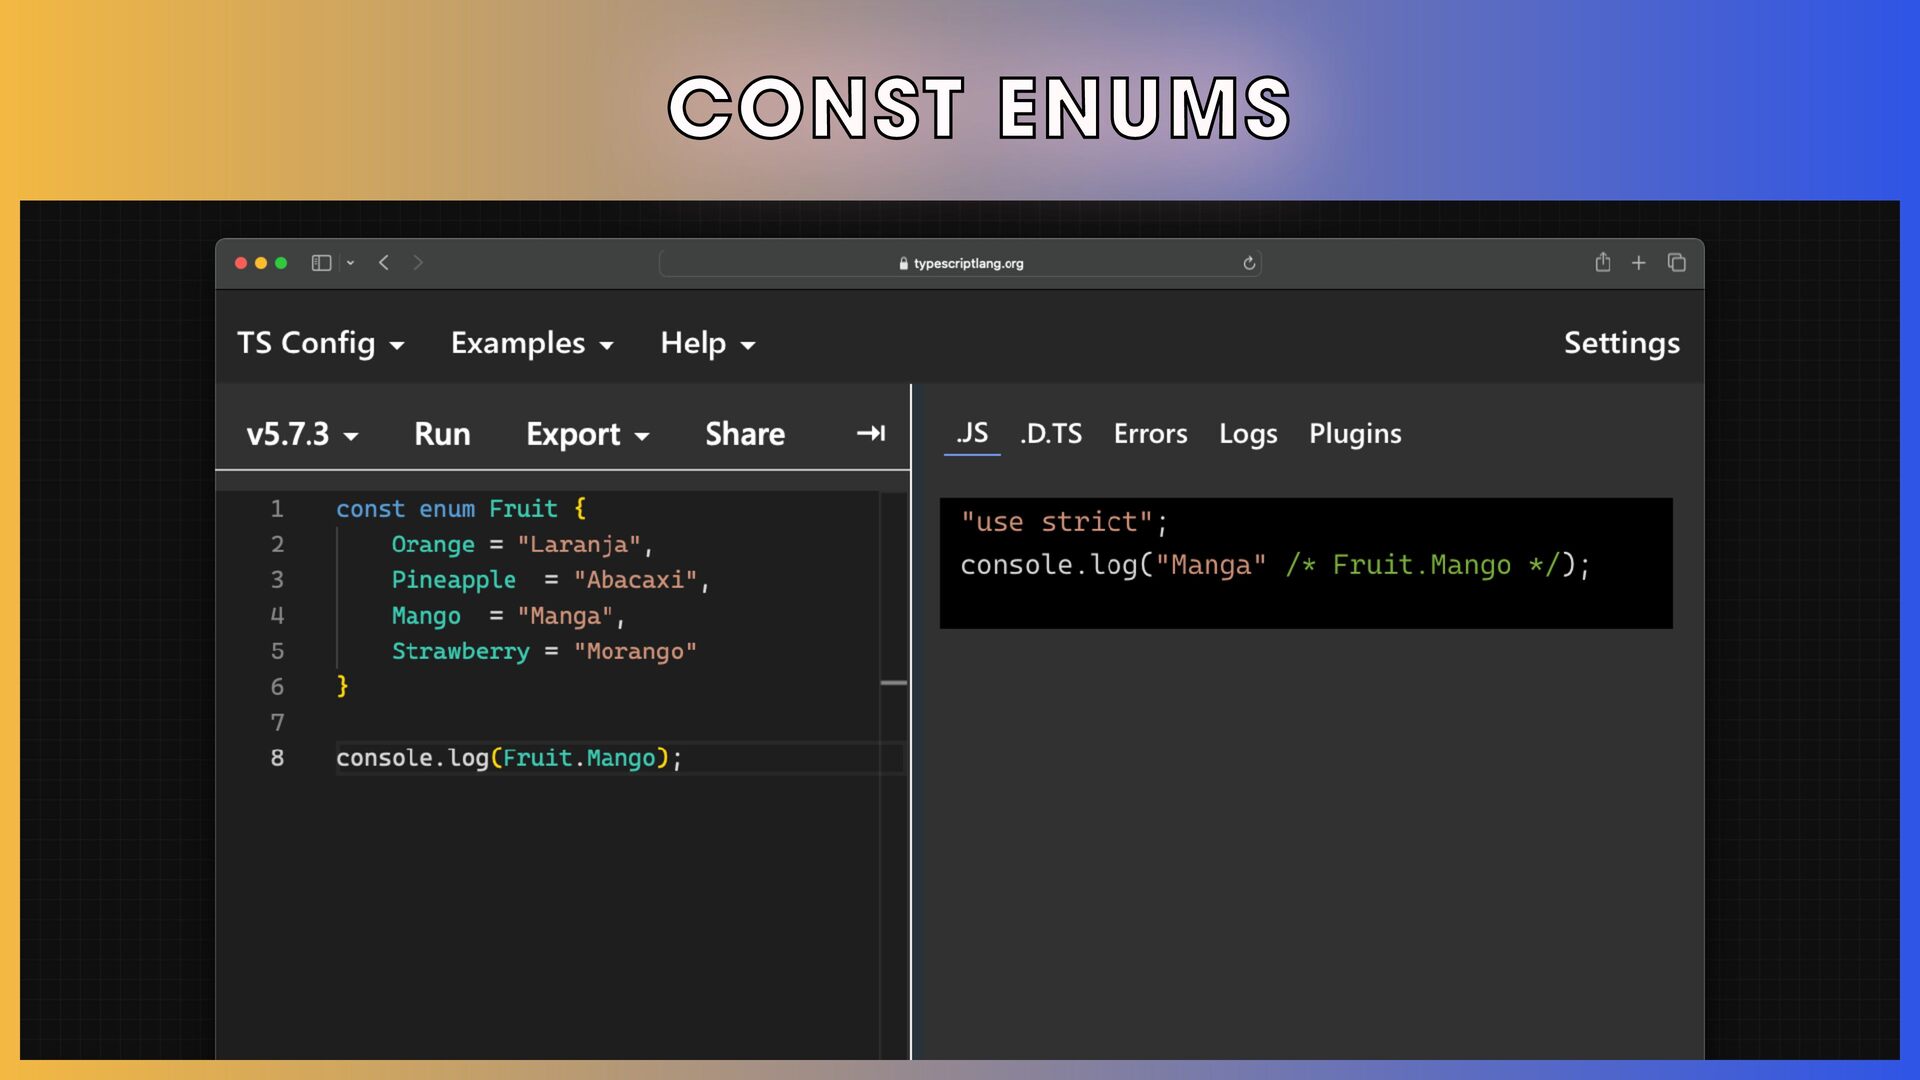Show the tab overview icon
The image size is (1920, 1080).
(x=1677, y=262)
